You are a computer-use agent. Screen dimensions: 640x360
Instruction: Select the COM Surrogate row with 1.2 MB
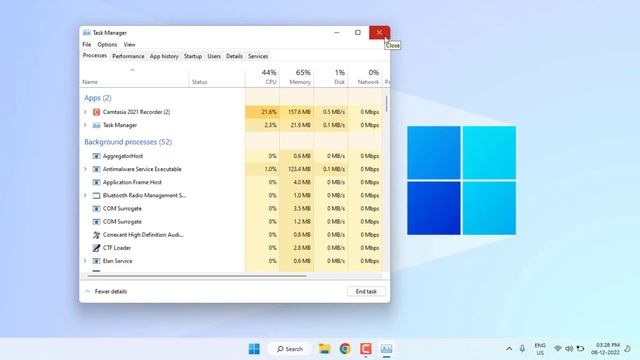tap(231, 222)
